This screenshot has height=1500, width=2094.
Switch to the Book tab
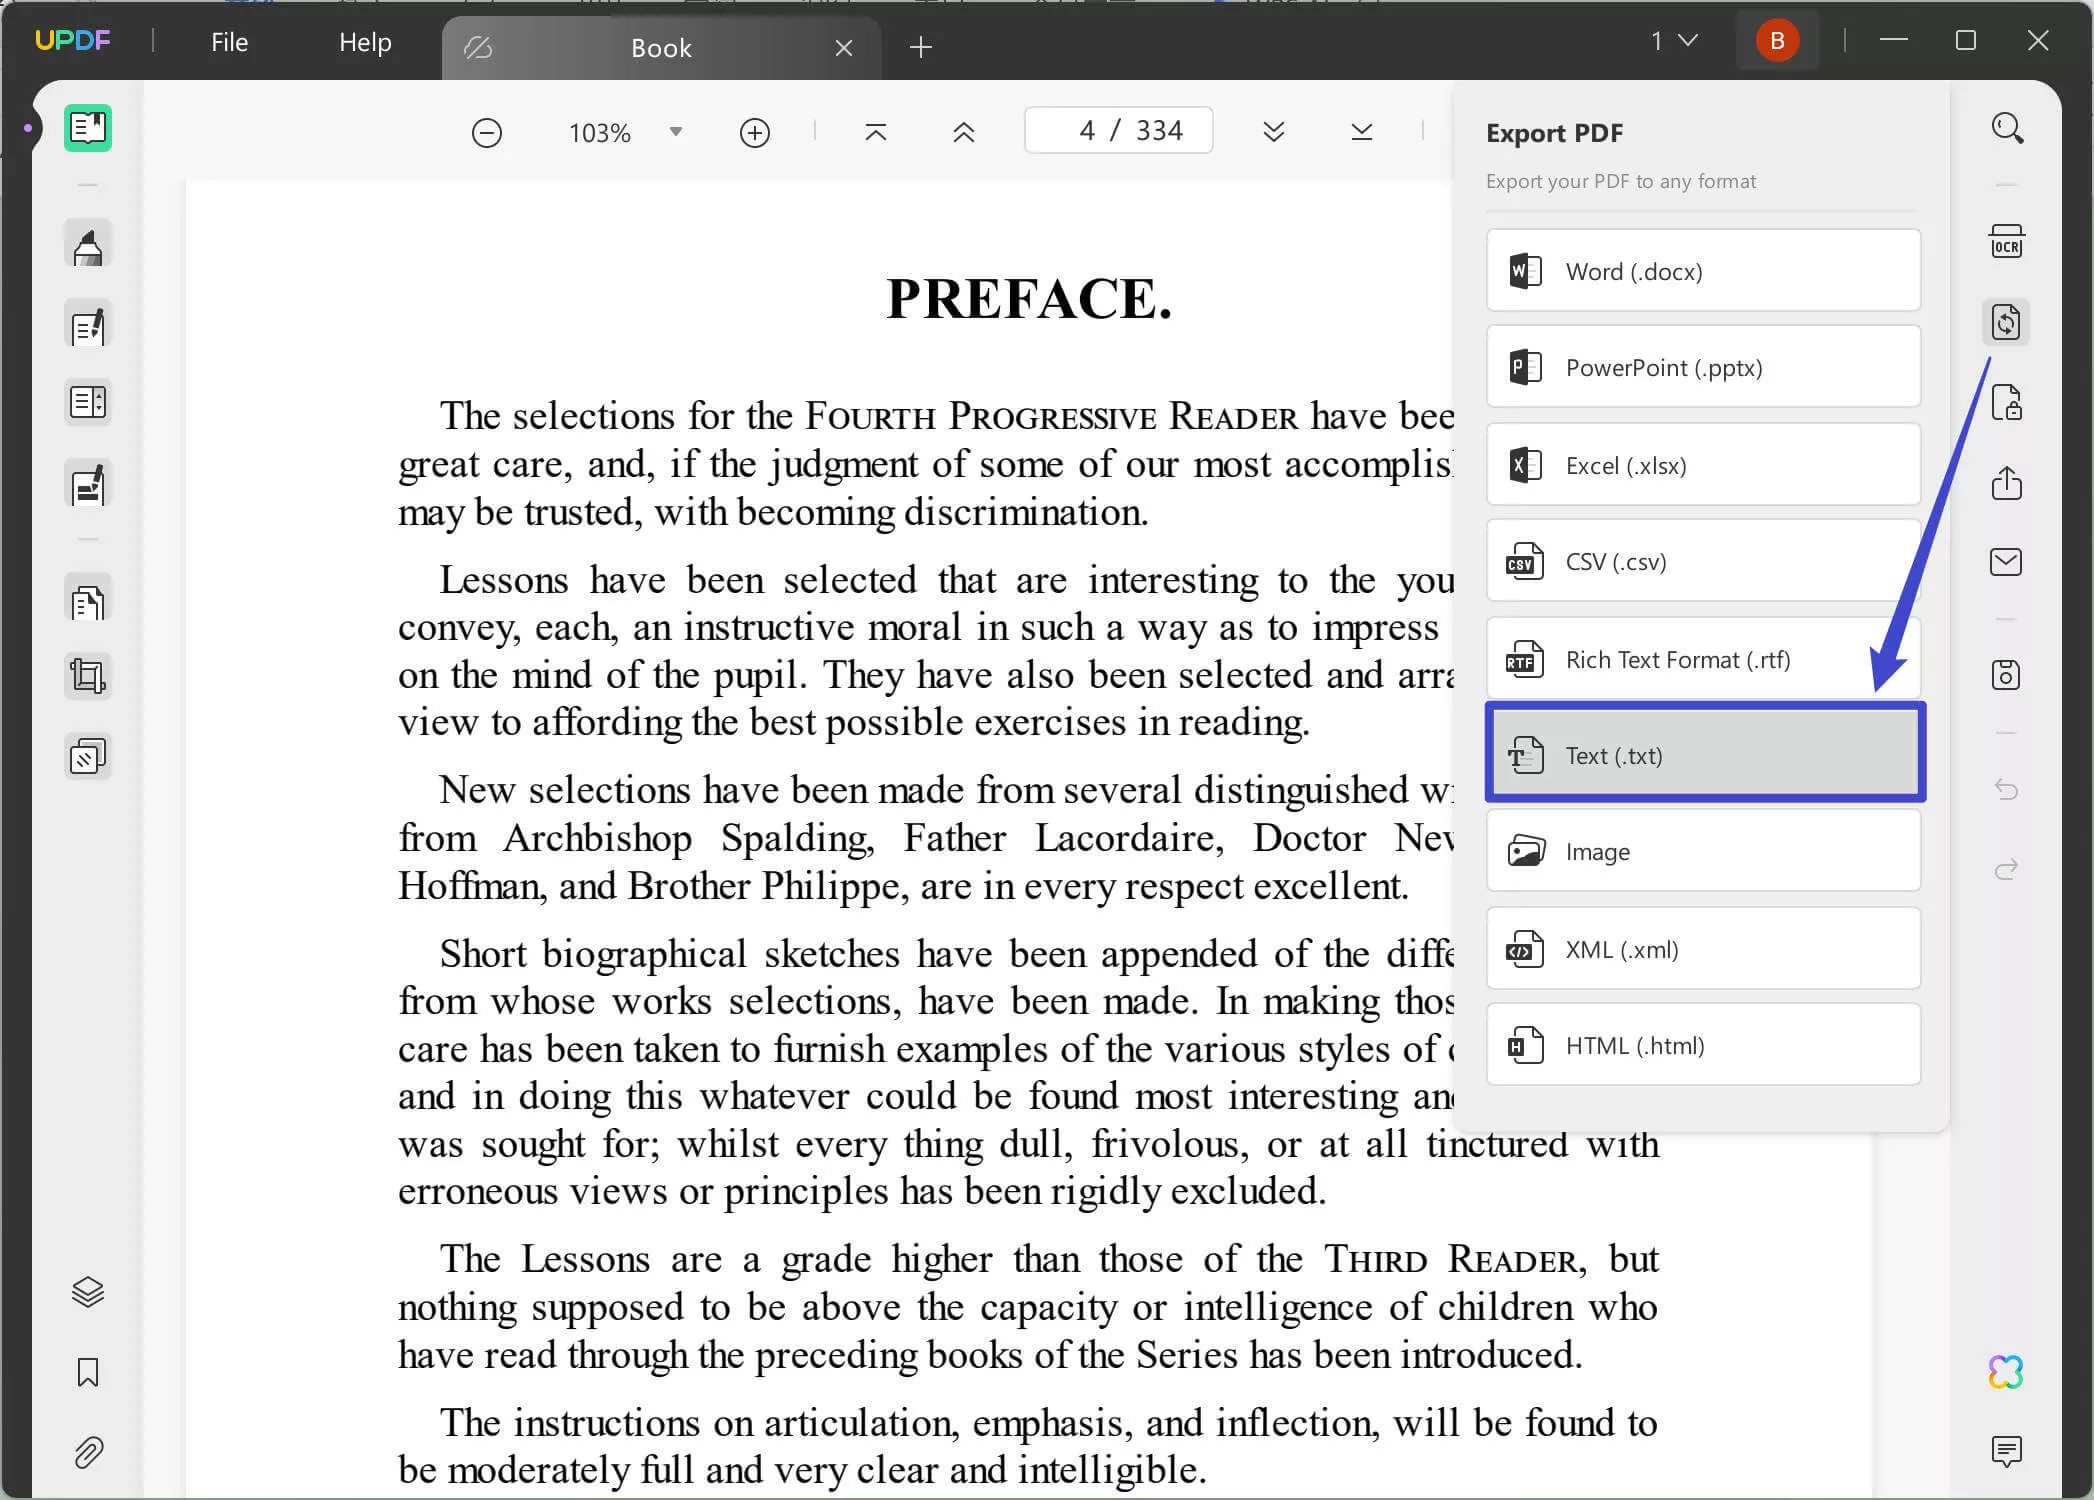click(x=661, y=48)
